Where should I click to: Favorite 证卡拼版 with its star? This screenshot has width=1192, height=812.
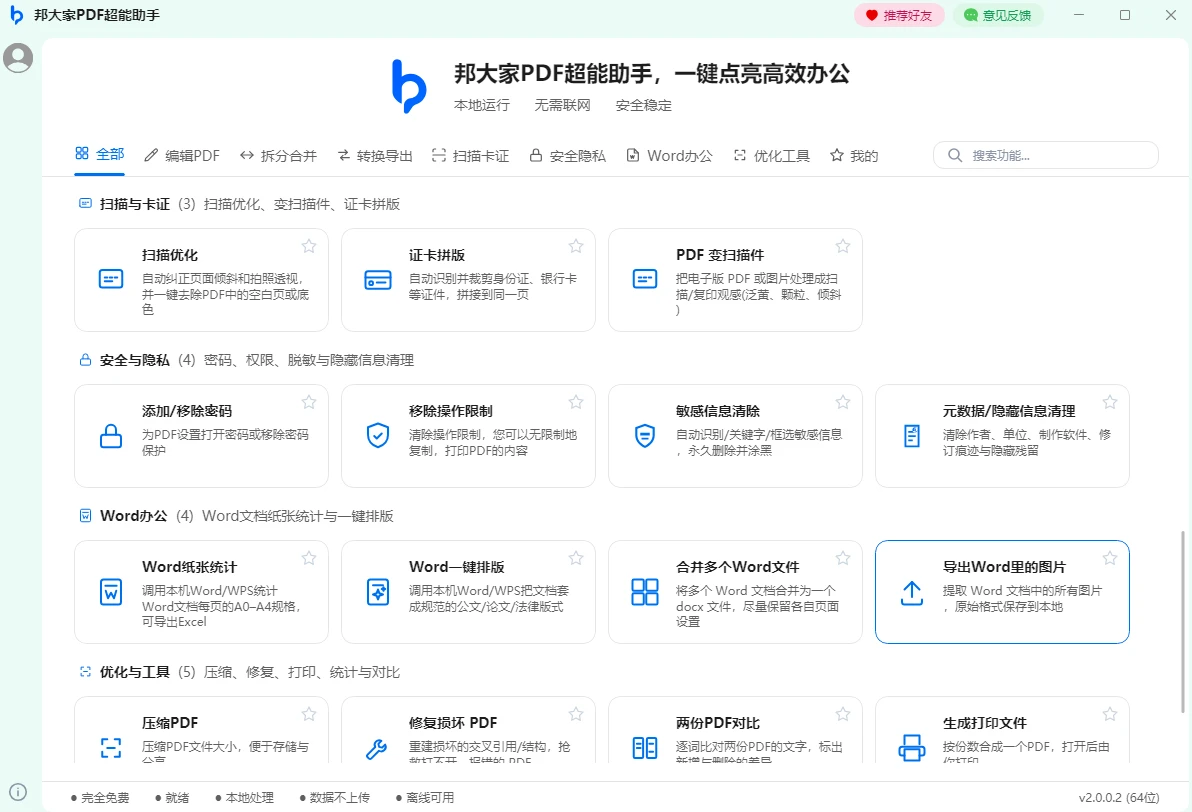tap(575, 246)
